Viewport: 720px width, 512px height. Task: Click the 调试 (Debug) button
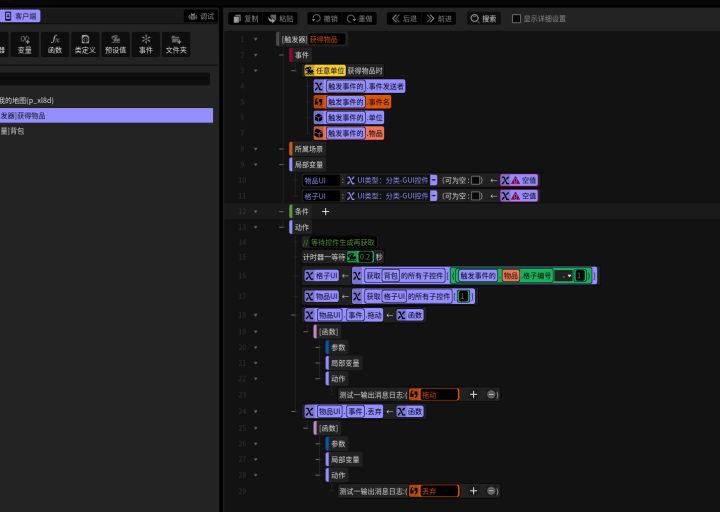pos(200,16)
